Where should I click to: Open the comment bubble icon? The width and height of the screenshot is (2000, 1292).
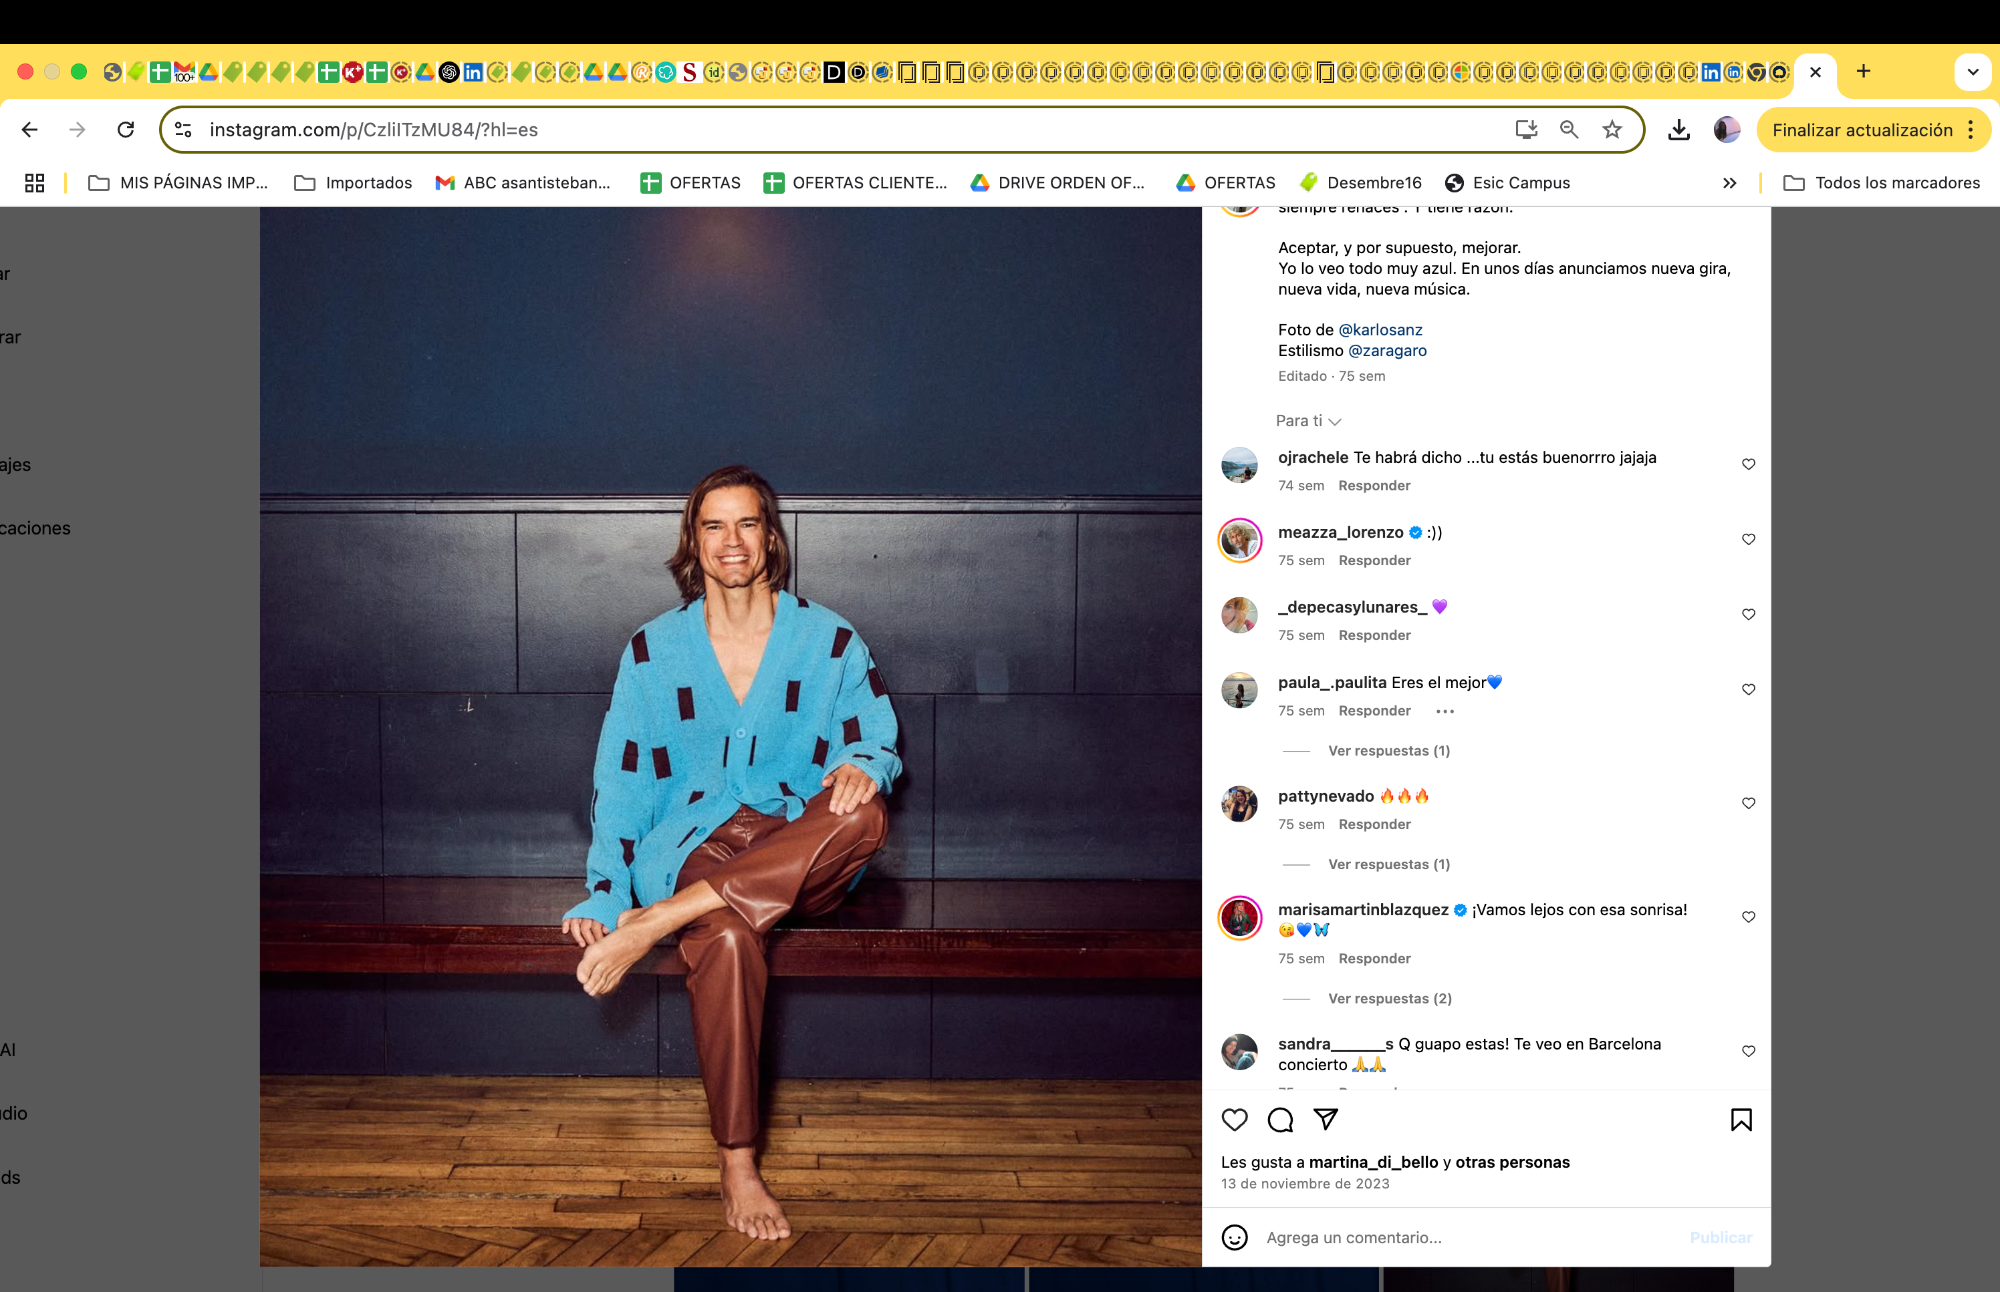pyautogui.click(x=1280, y=1120)
